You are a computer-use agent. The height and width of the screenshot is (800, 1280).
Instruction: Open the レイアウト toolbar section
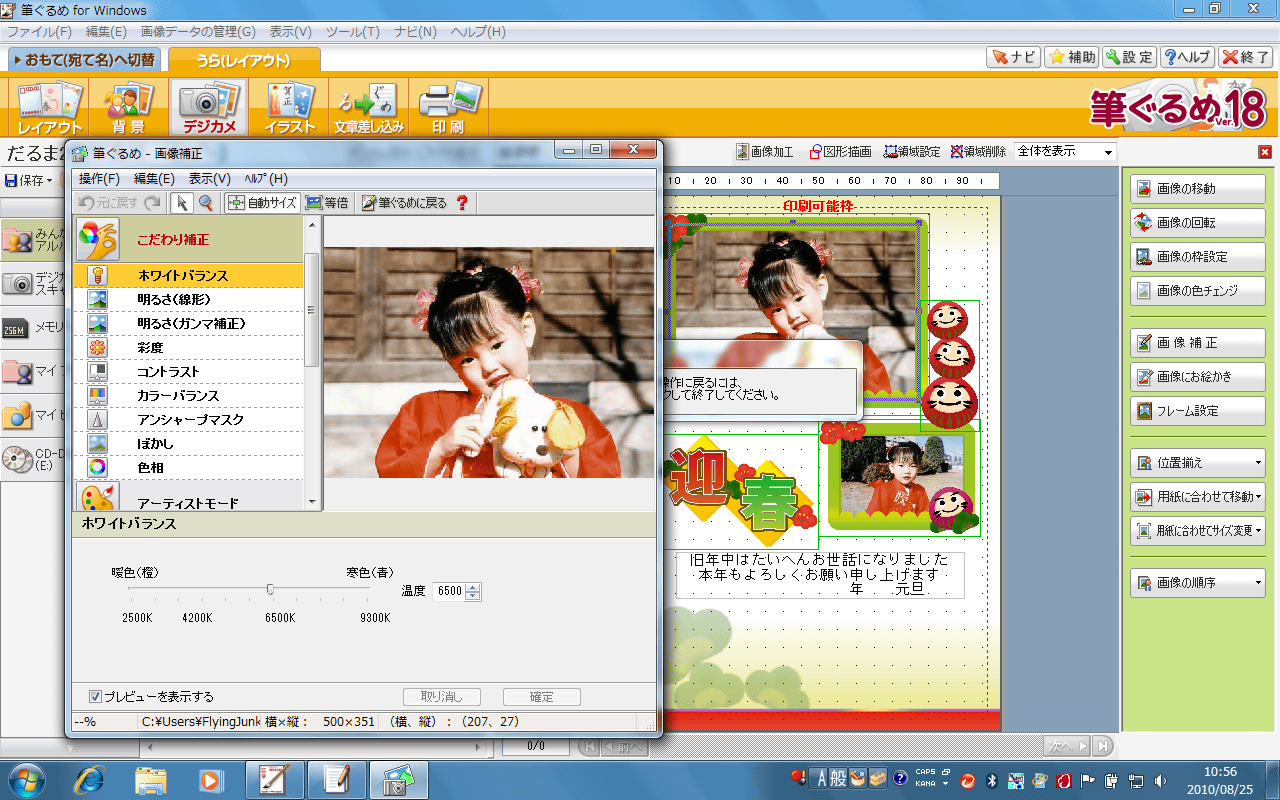[x=49, y=107]
